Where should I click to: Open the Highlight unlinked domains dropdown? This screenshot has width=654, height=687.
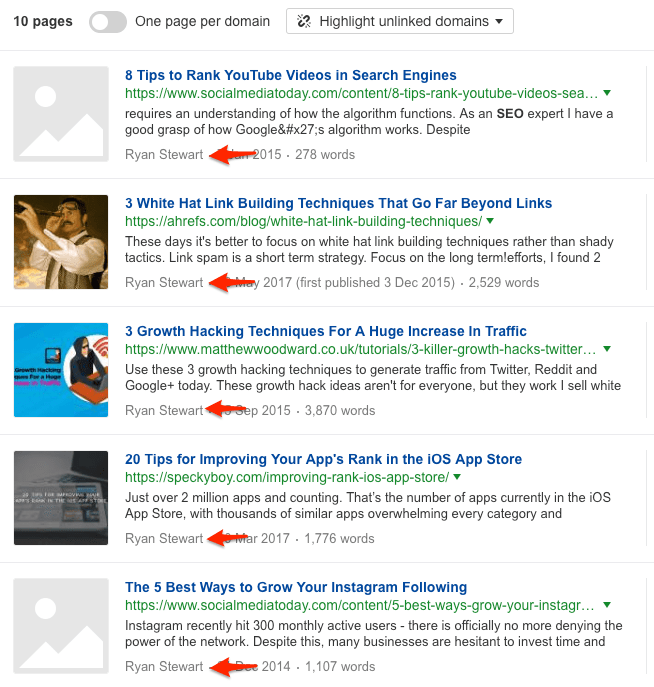[399, 22]
